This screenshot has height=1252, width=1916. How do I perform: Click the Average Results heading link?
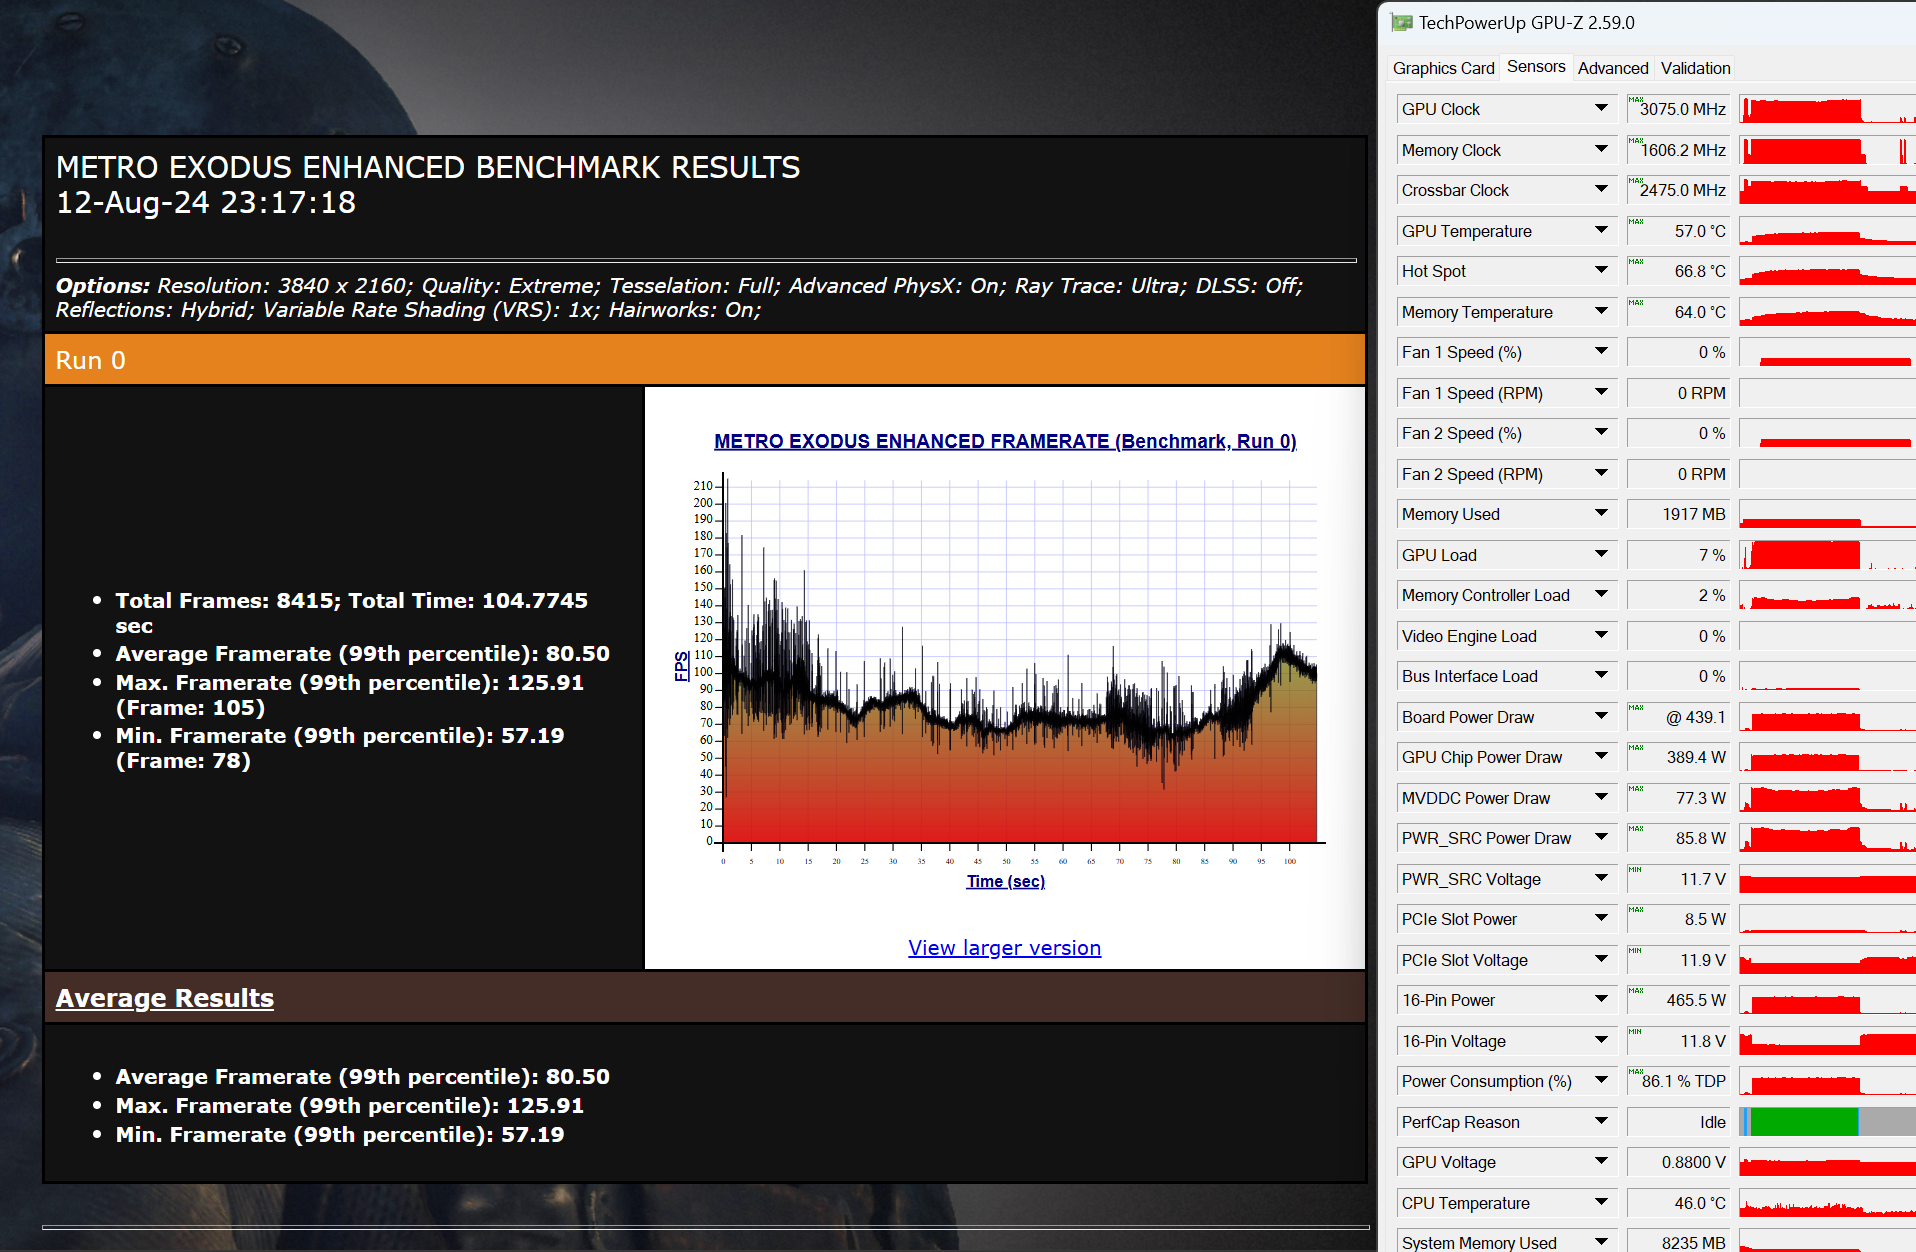click(165, 998)
